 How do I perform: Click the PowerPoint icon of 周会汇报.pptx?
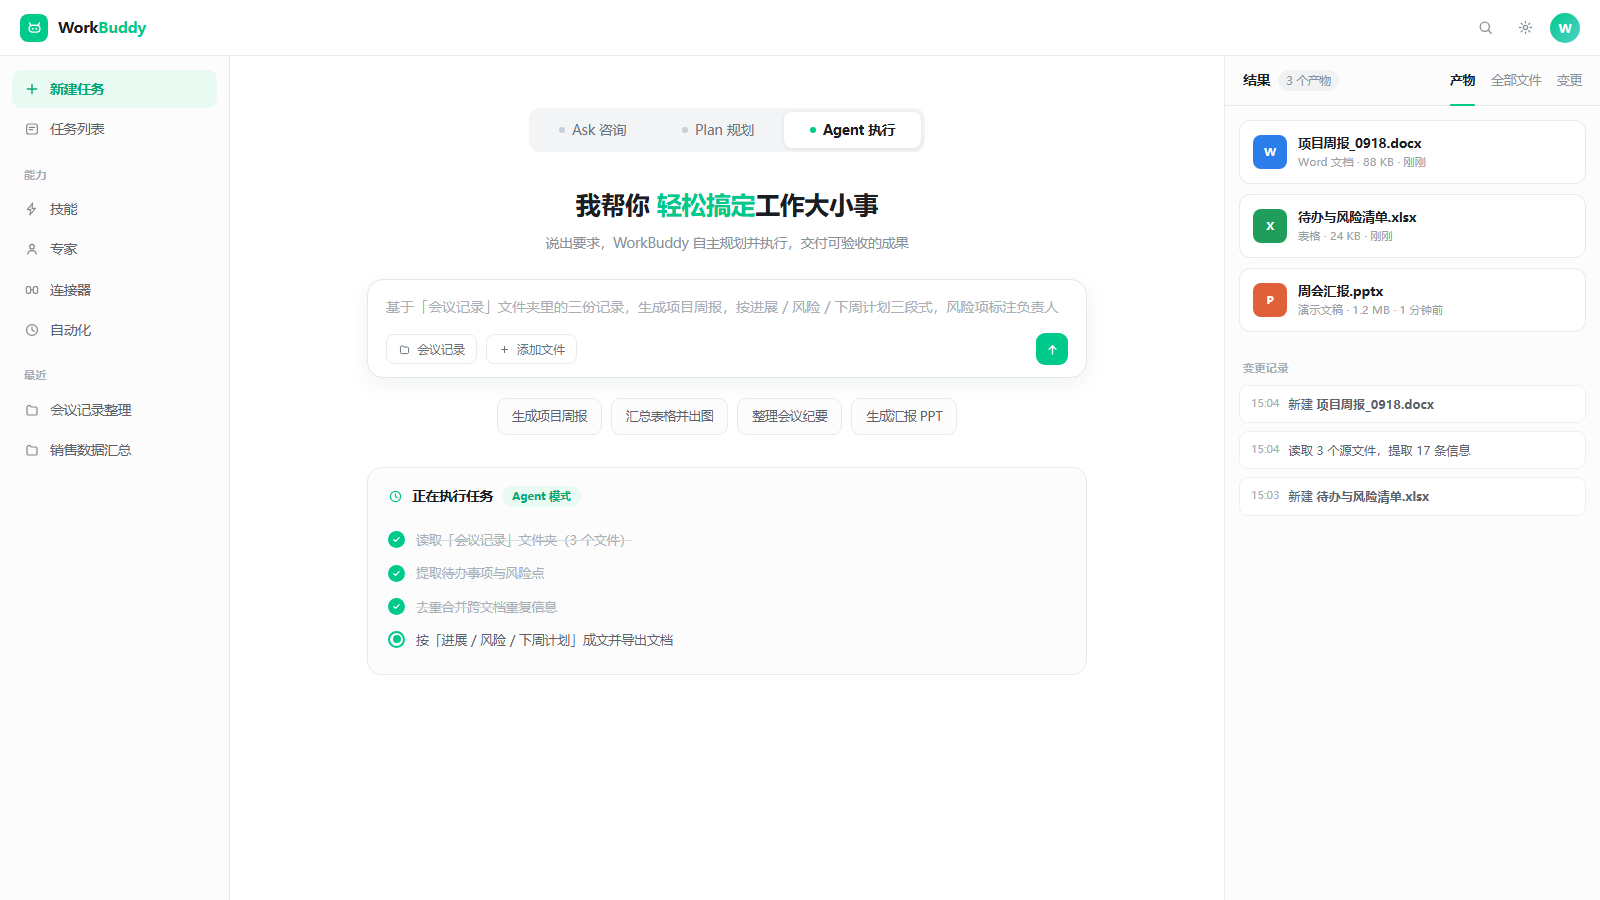click(x=1270, y=300)
